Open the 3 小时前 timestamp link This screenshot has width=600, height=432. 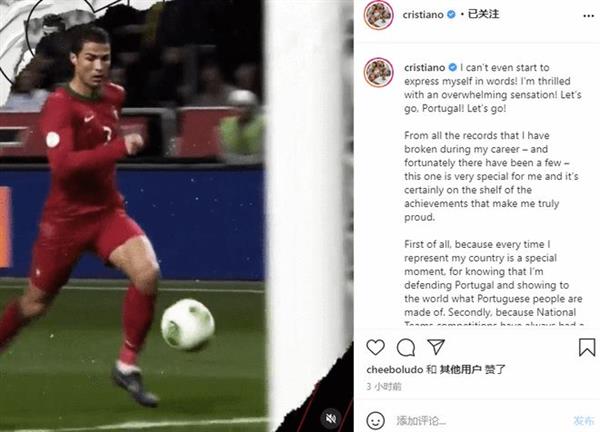[x=383, y=386]
